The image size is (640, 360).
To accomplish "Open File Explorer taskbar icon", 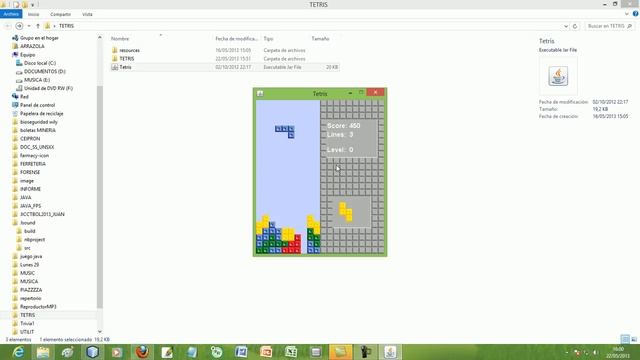I will [43, 352].
